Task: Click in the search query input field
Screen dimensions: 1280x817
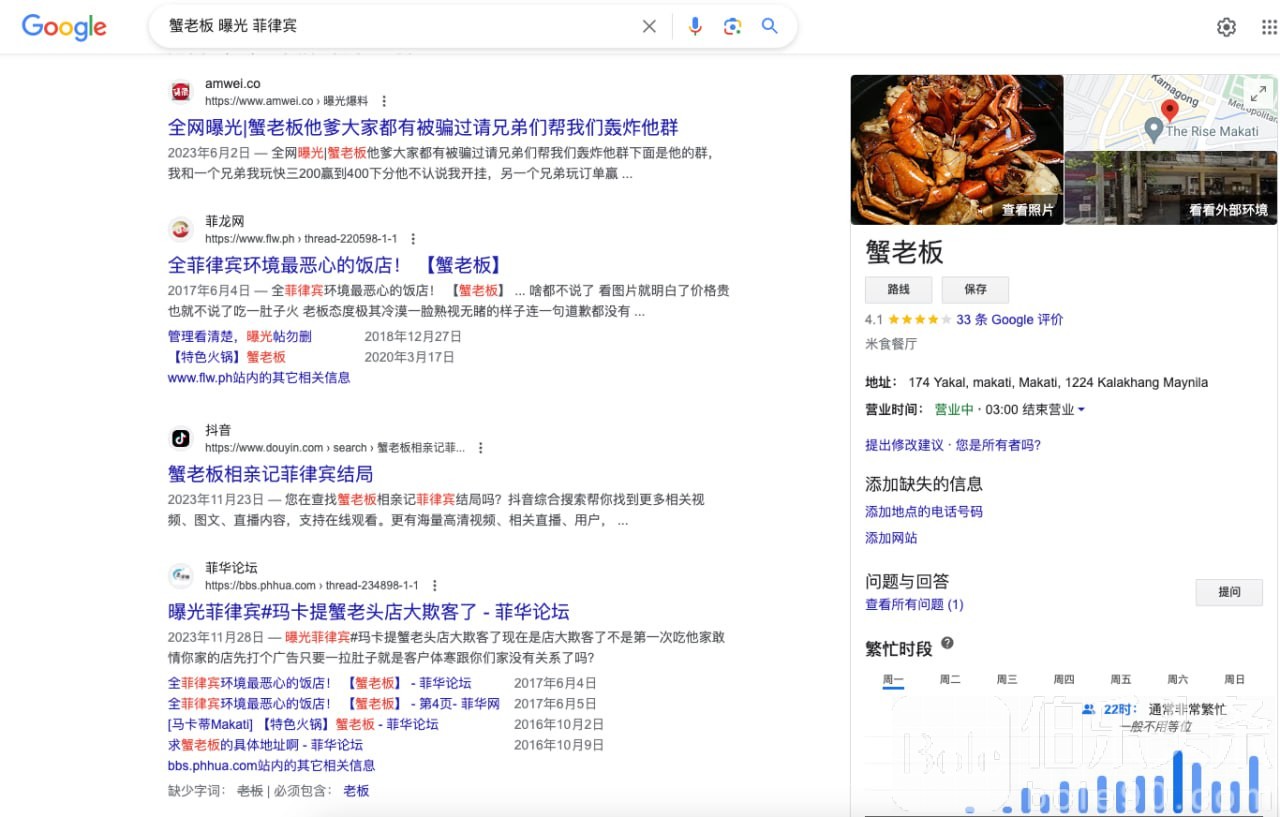Action: coord(400,27)
